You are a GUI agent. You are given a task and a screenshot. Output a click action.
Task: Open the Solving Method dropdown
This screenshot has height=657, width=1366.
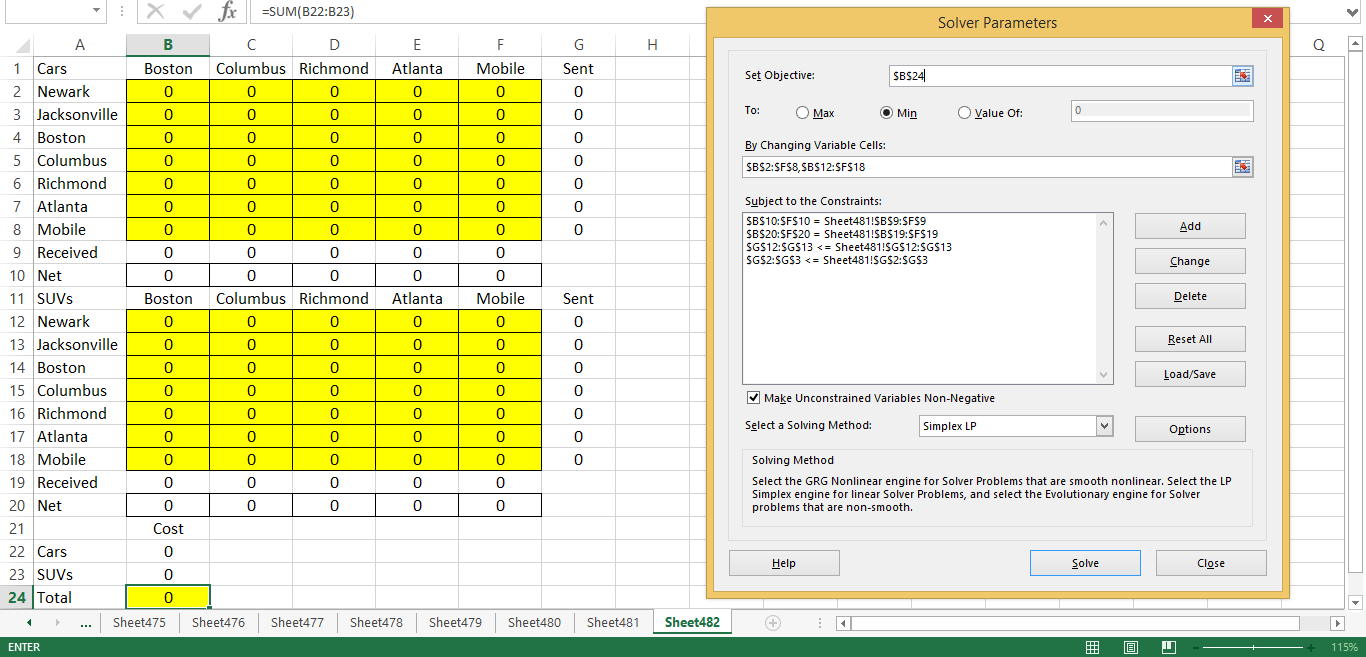1105,425
